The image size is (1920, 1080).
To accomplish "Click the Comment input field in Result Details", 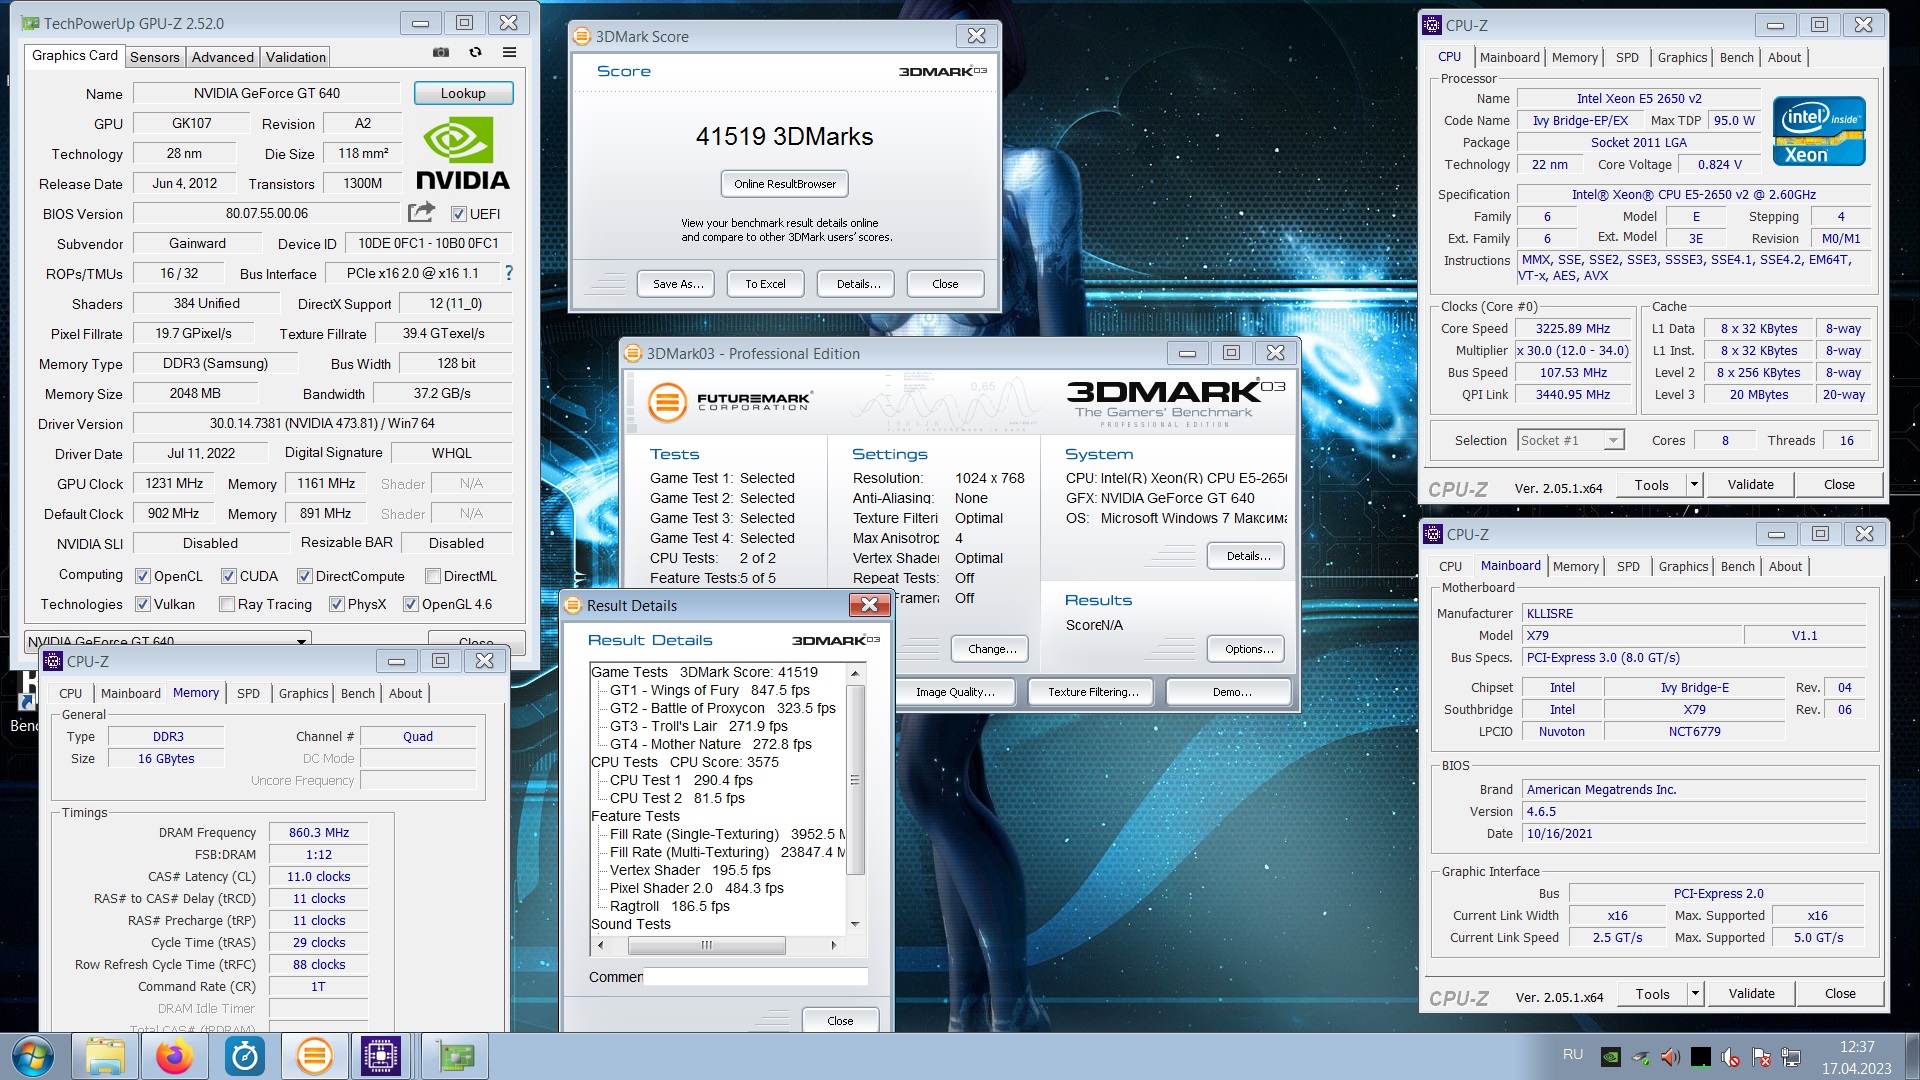I will 755,977.
